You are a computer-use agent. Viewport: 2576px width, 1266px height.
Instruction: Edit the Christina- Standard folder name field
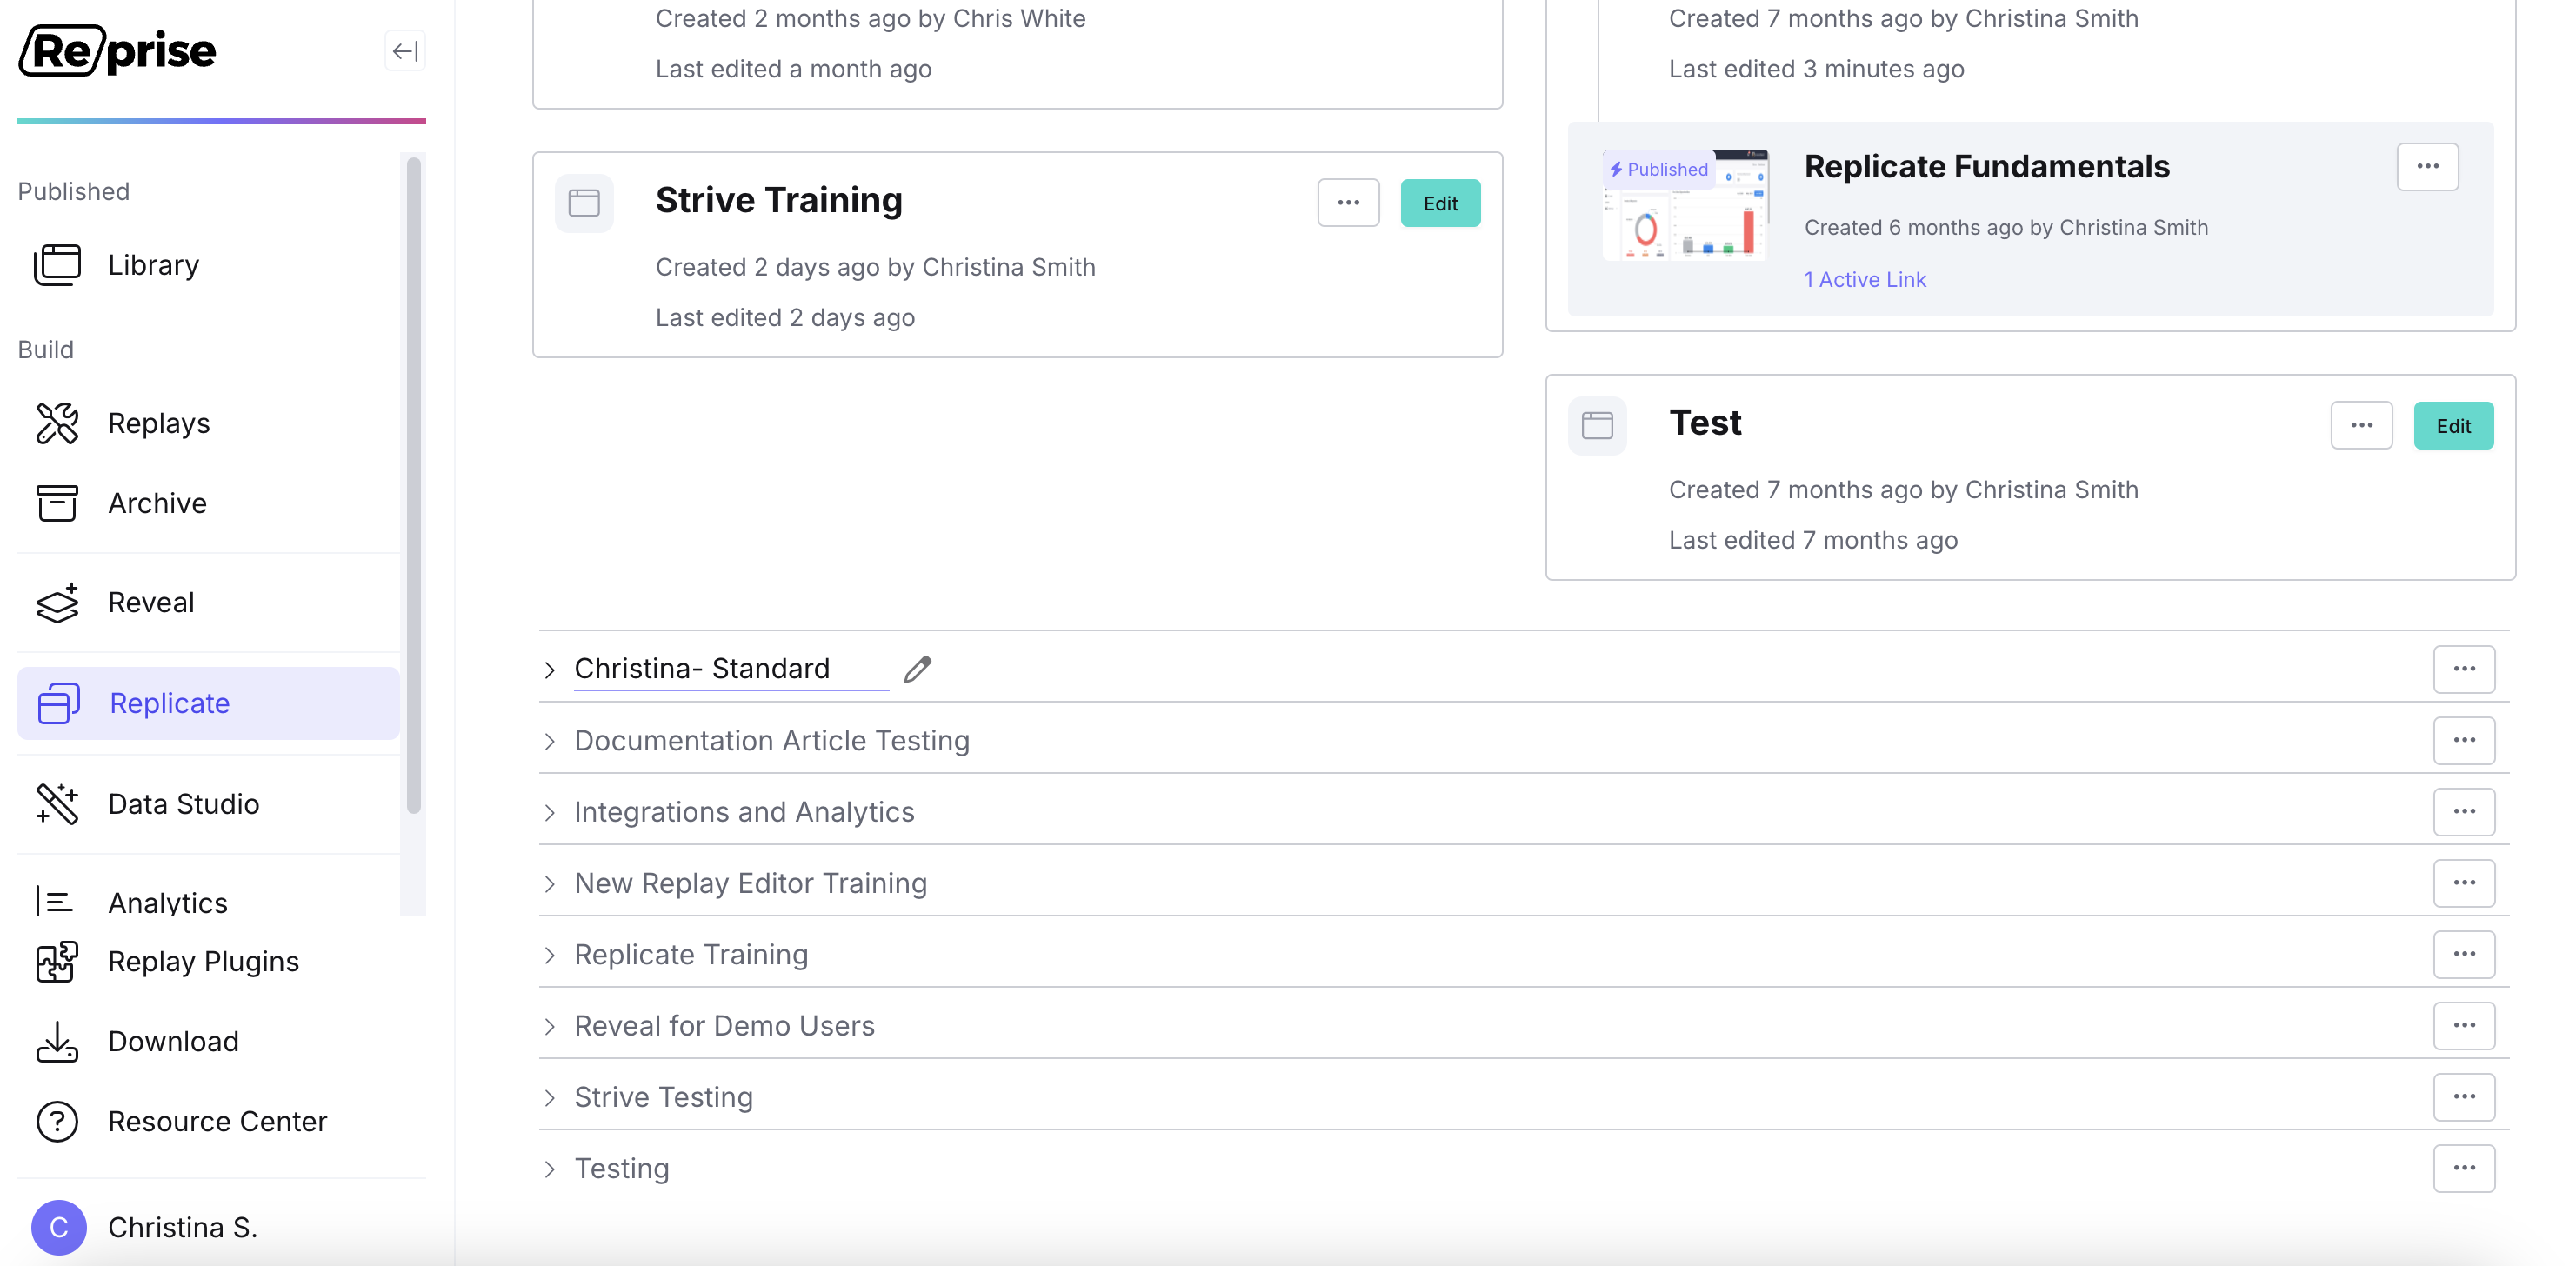(x=731, y=669)
